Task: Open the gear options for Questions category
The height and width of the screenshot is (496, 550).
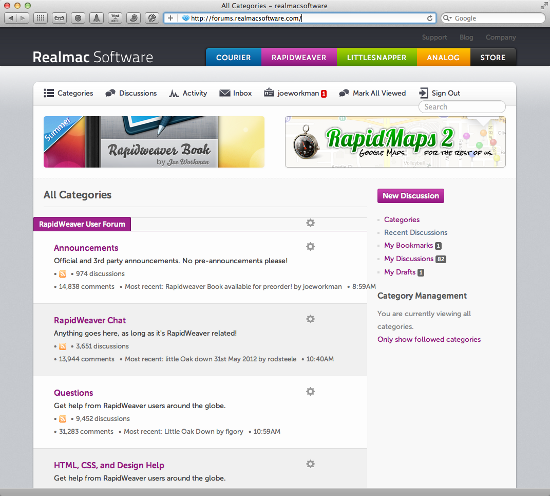Action: click(x=310, y=391)
